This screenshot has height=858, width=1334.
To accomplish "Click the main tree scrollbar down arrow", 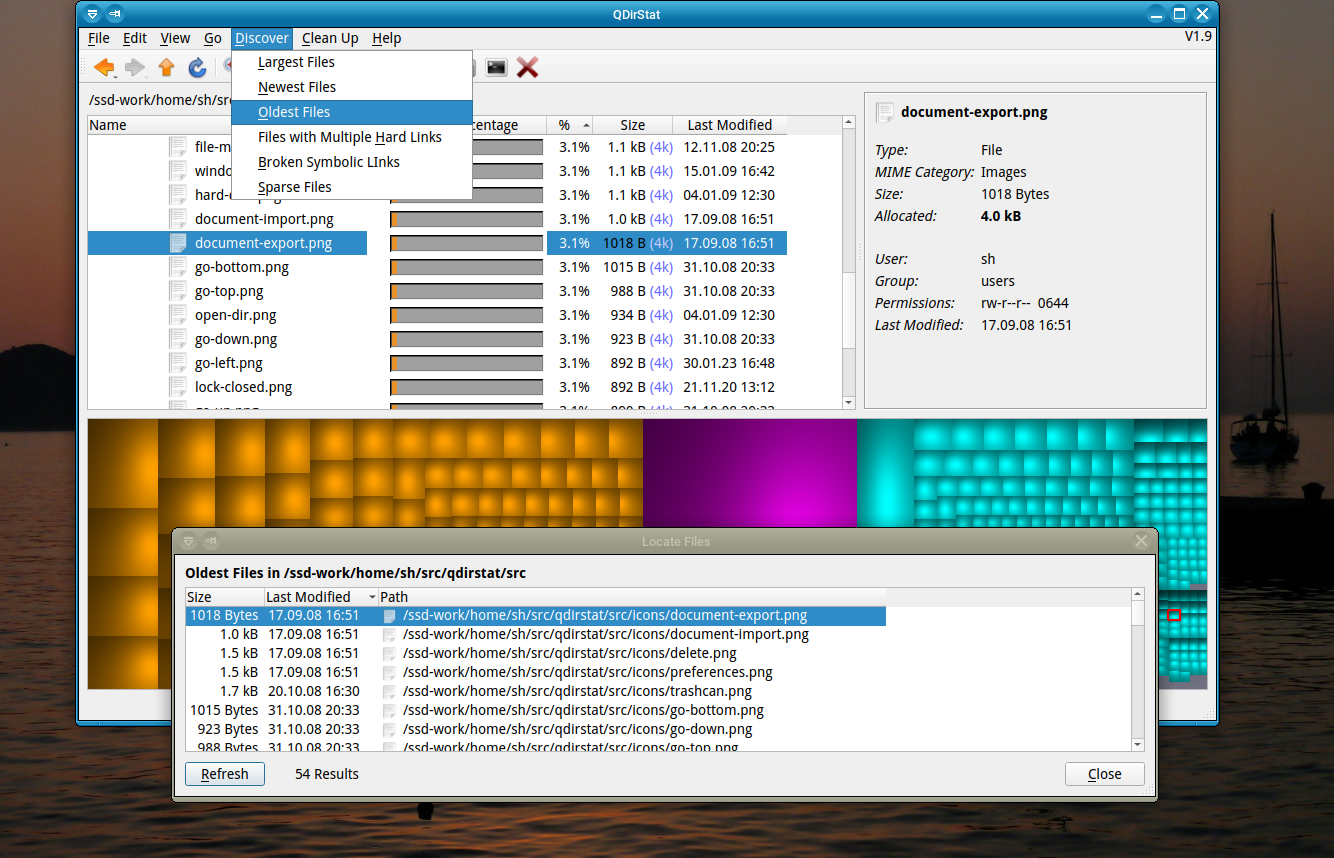I will [x=849, y=402].
